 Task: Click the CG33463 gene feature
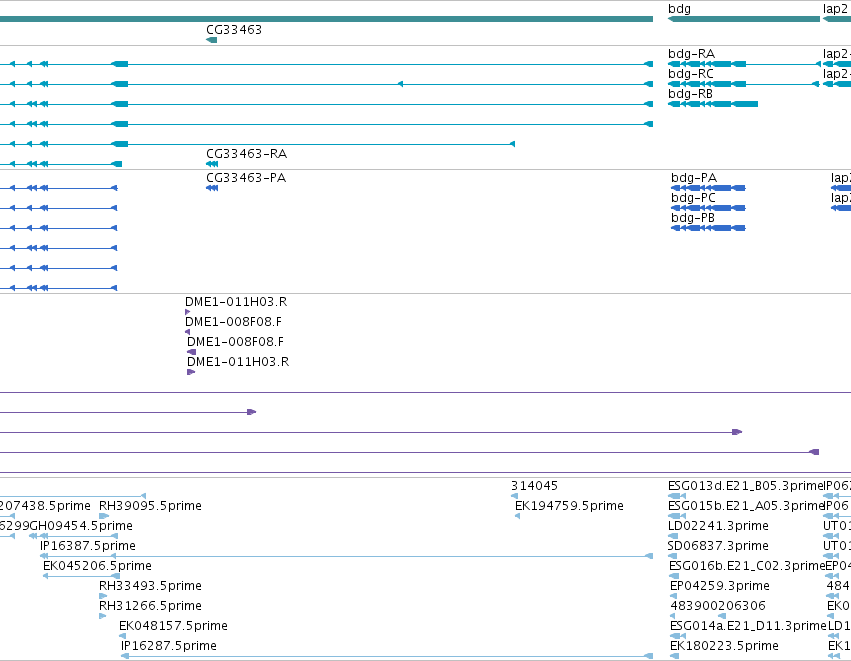click(x=212, y=40)
